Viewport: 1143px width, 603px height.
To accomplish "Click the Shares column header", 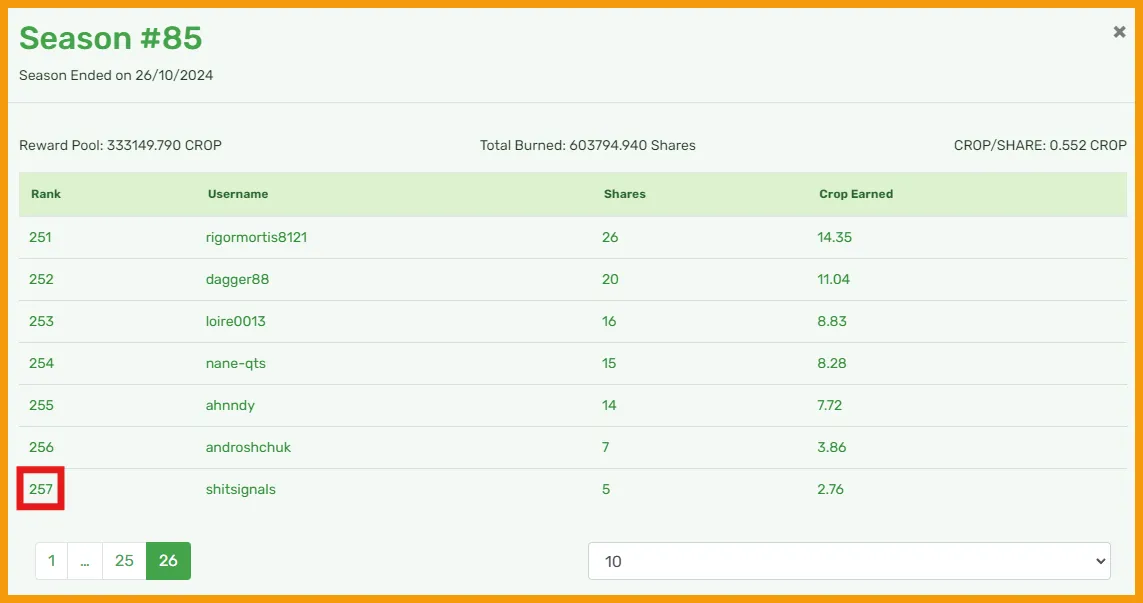I will pos(625,194).
